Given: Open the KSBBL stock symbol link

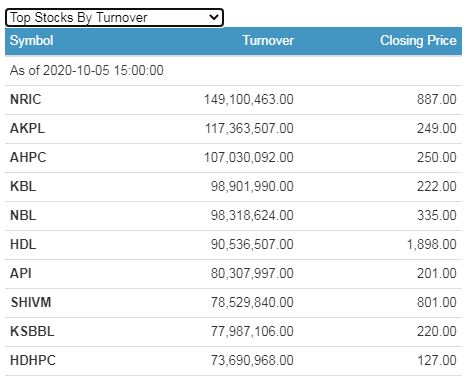Looking at the screenshot, I should tap(32, 331).
